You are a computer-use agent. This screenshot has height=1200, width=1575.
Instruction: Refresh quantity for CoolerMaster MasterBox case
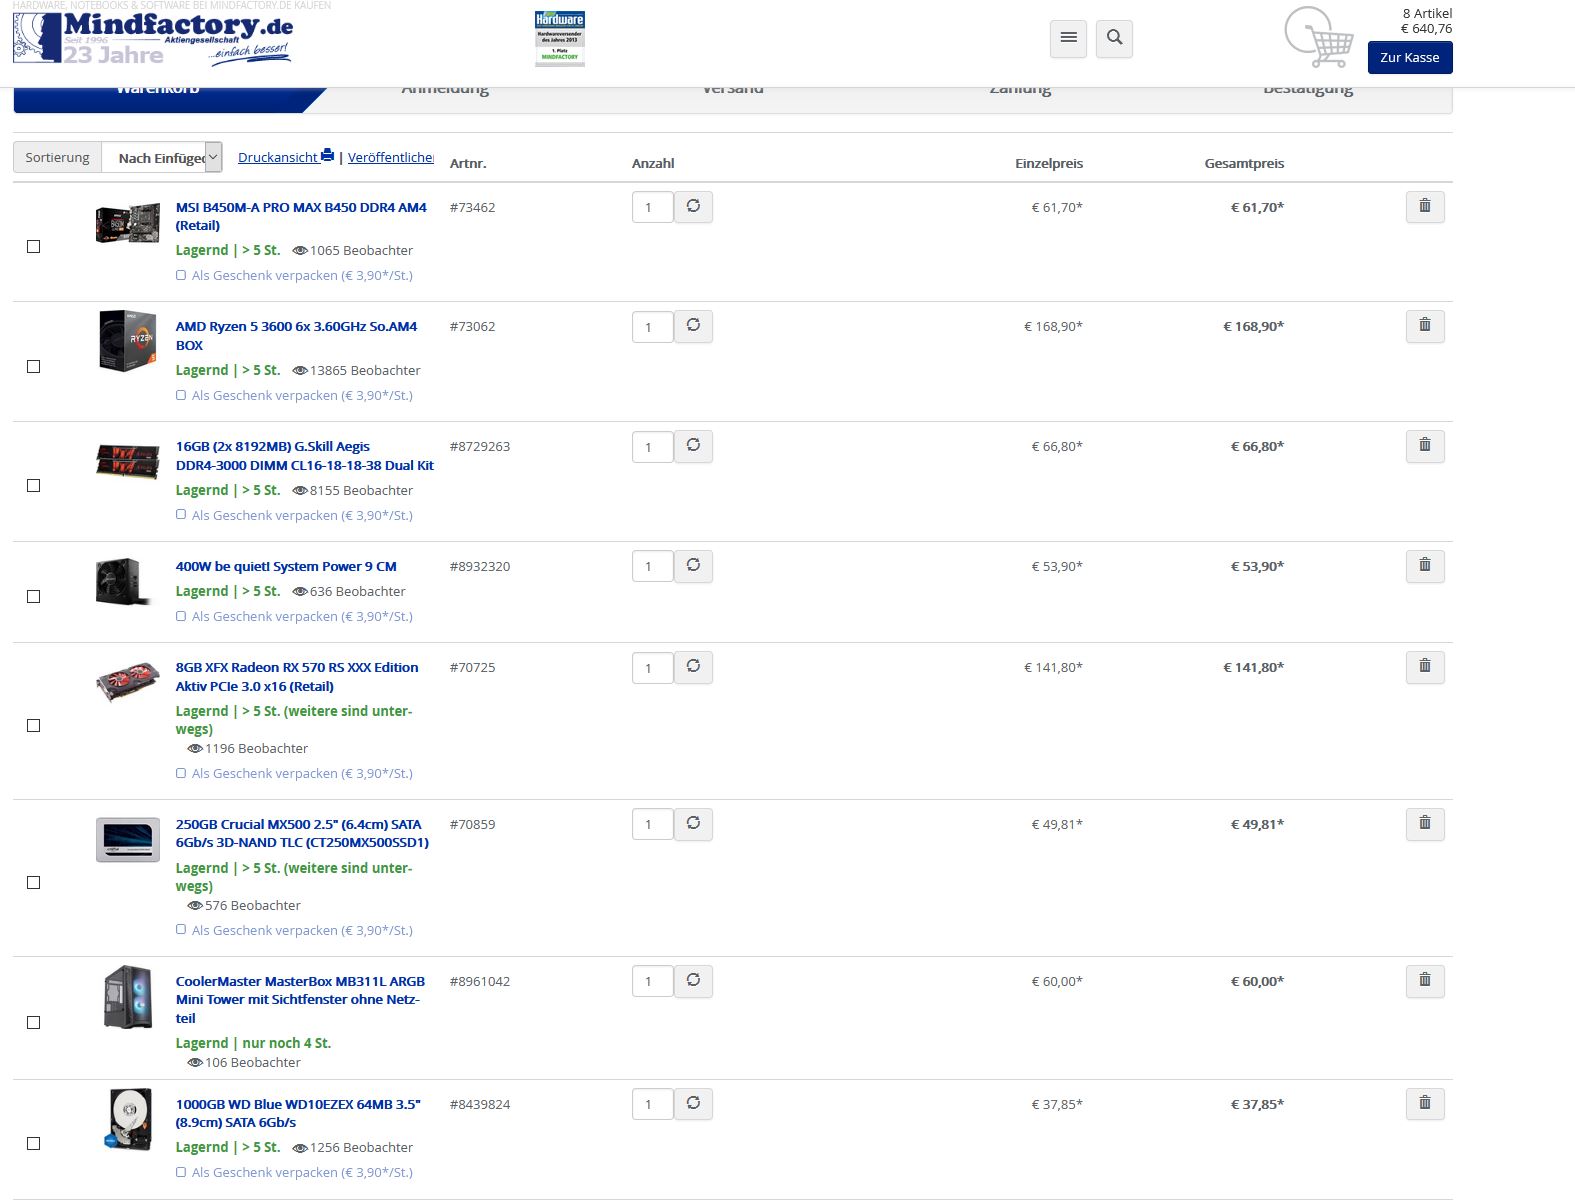(x=693, y=981)
